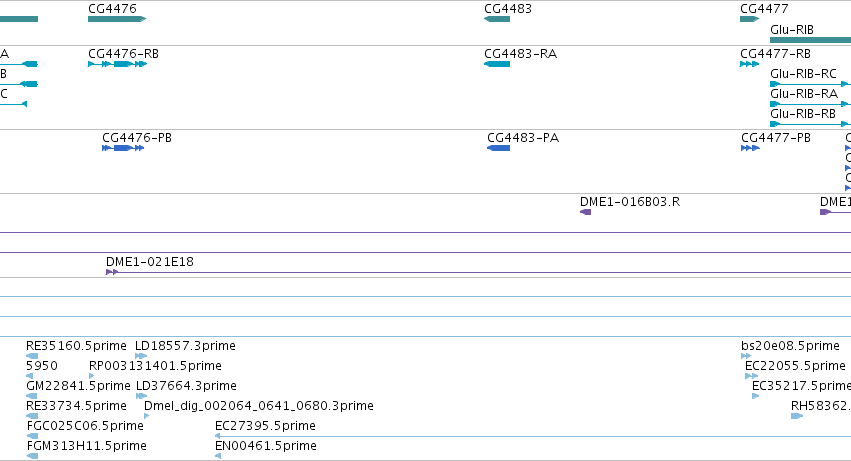
Task: Select the CG4477 gene glyph
Action: (x=750, y=19)
